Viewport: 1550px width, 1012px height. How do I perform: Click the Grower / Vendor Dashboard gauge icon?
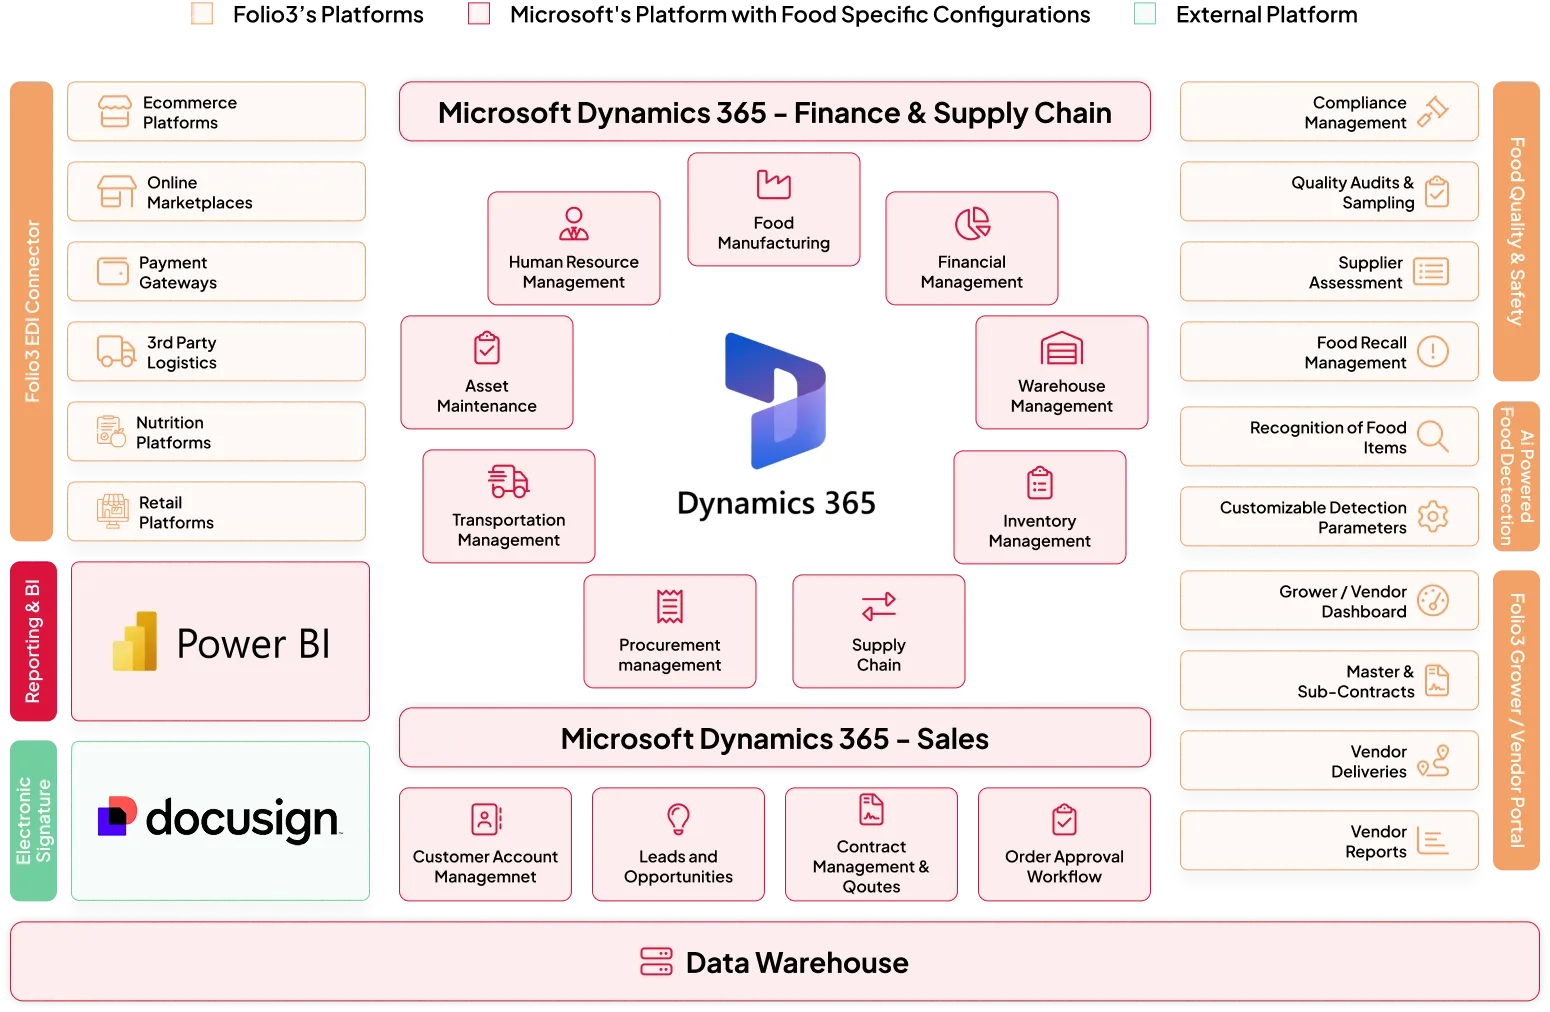click(x=1433, y=600)
